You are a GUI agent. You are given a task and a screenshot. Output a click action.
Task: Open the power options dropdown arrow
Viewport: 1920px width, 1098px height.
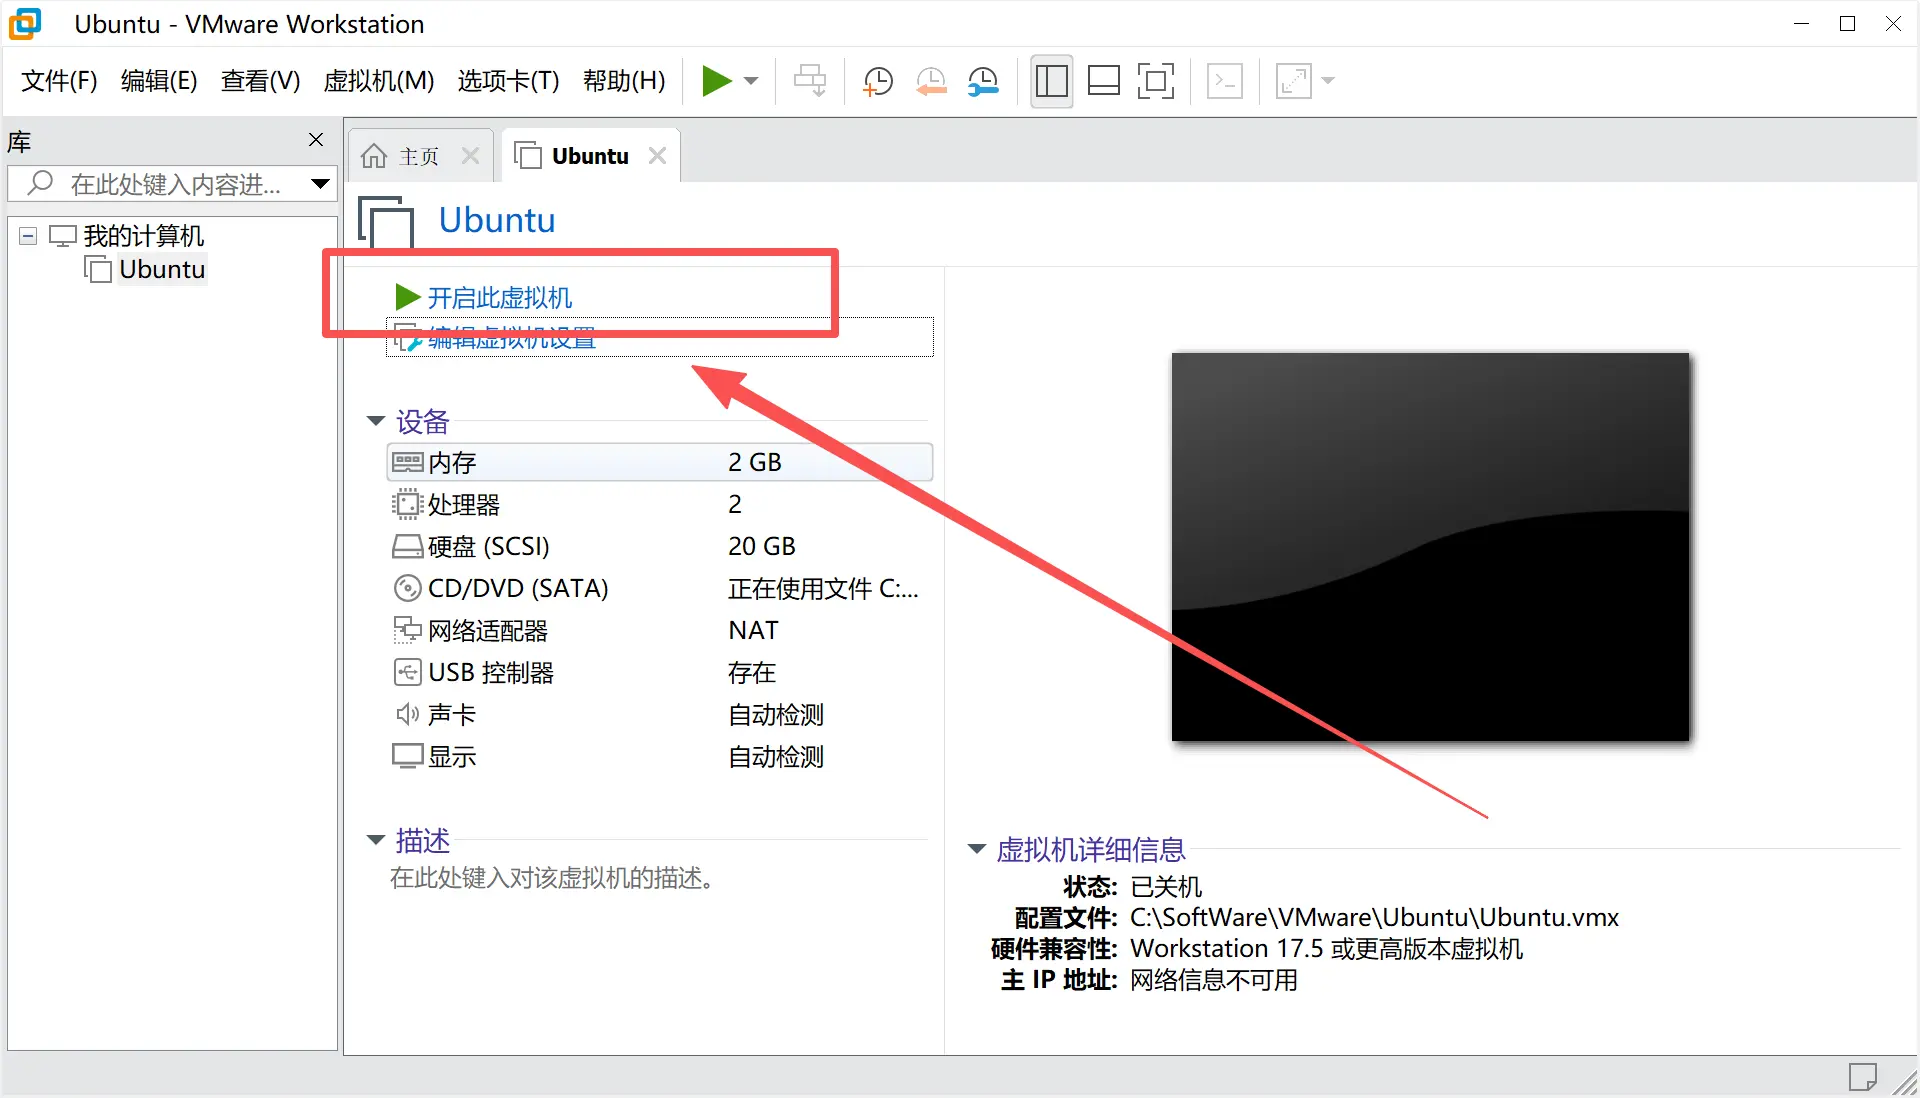(751, 81)
